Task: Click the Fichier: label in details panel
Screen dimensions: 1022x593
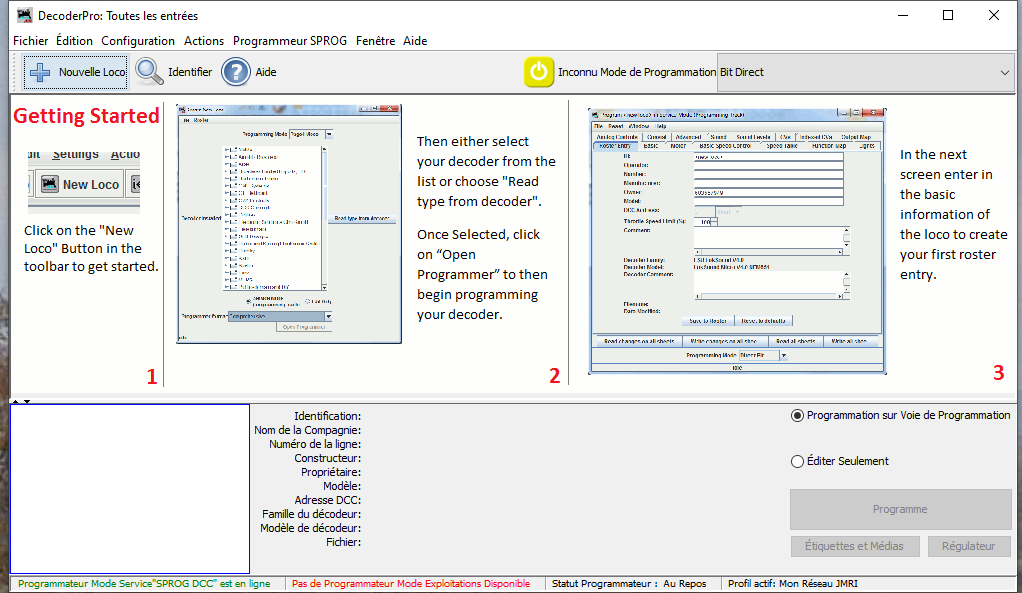Action: [343, 542]
